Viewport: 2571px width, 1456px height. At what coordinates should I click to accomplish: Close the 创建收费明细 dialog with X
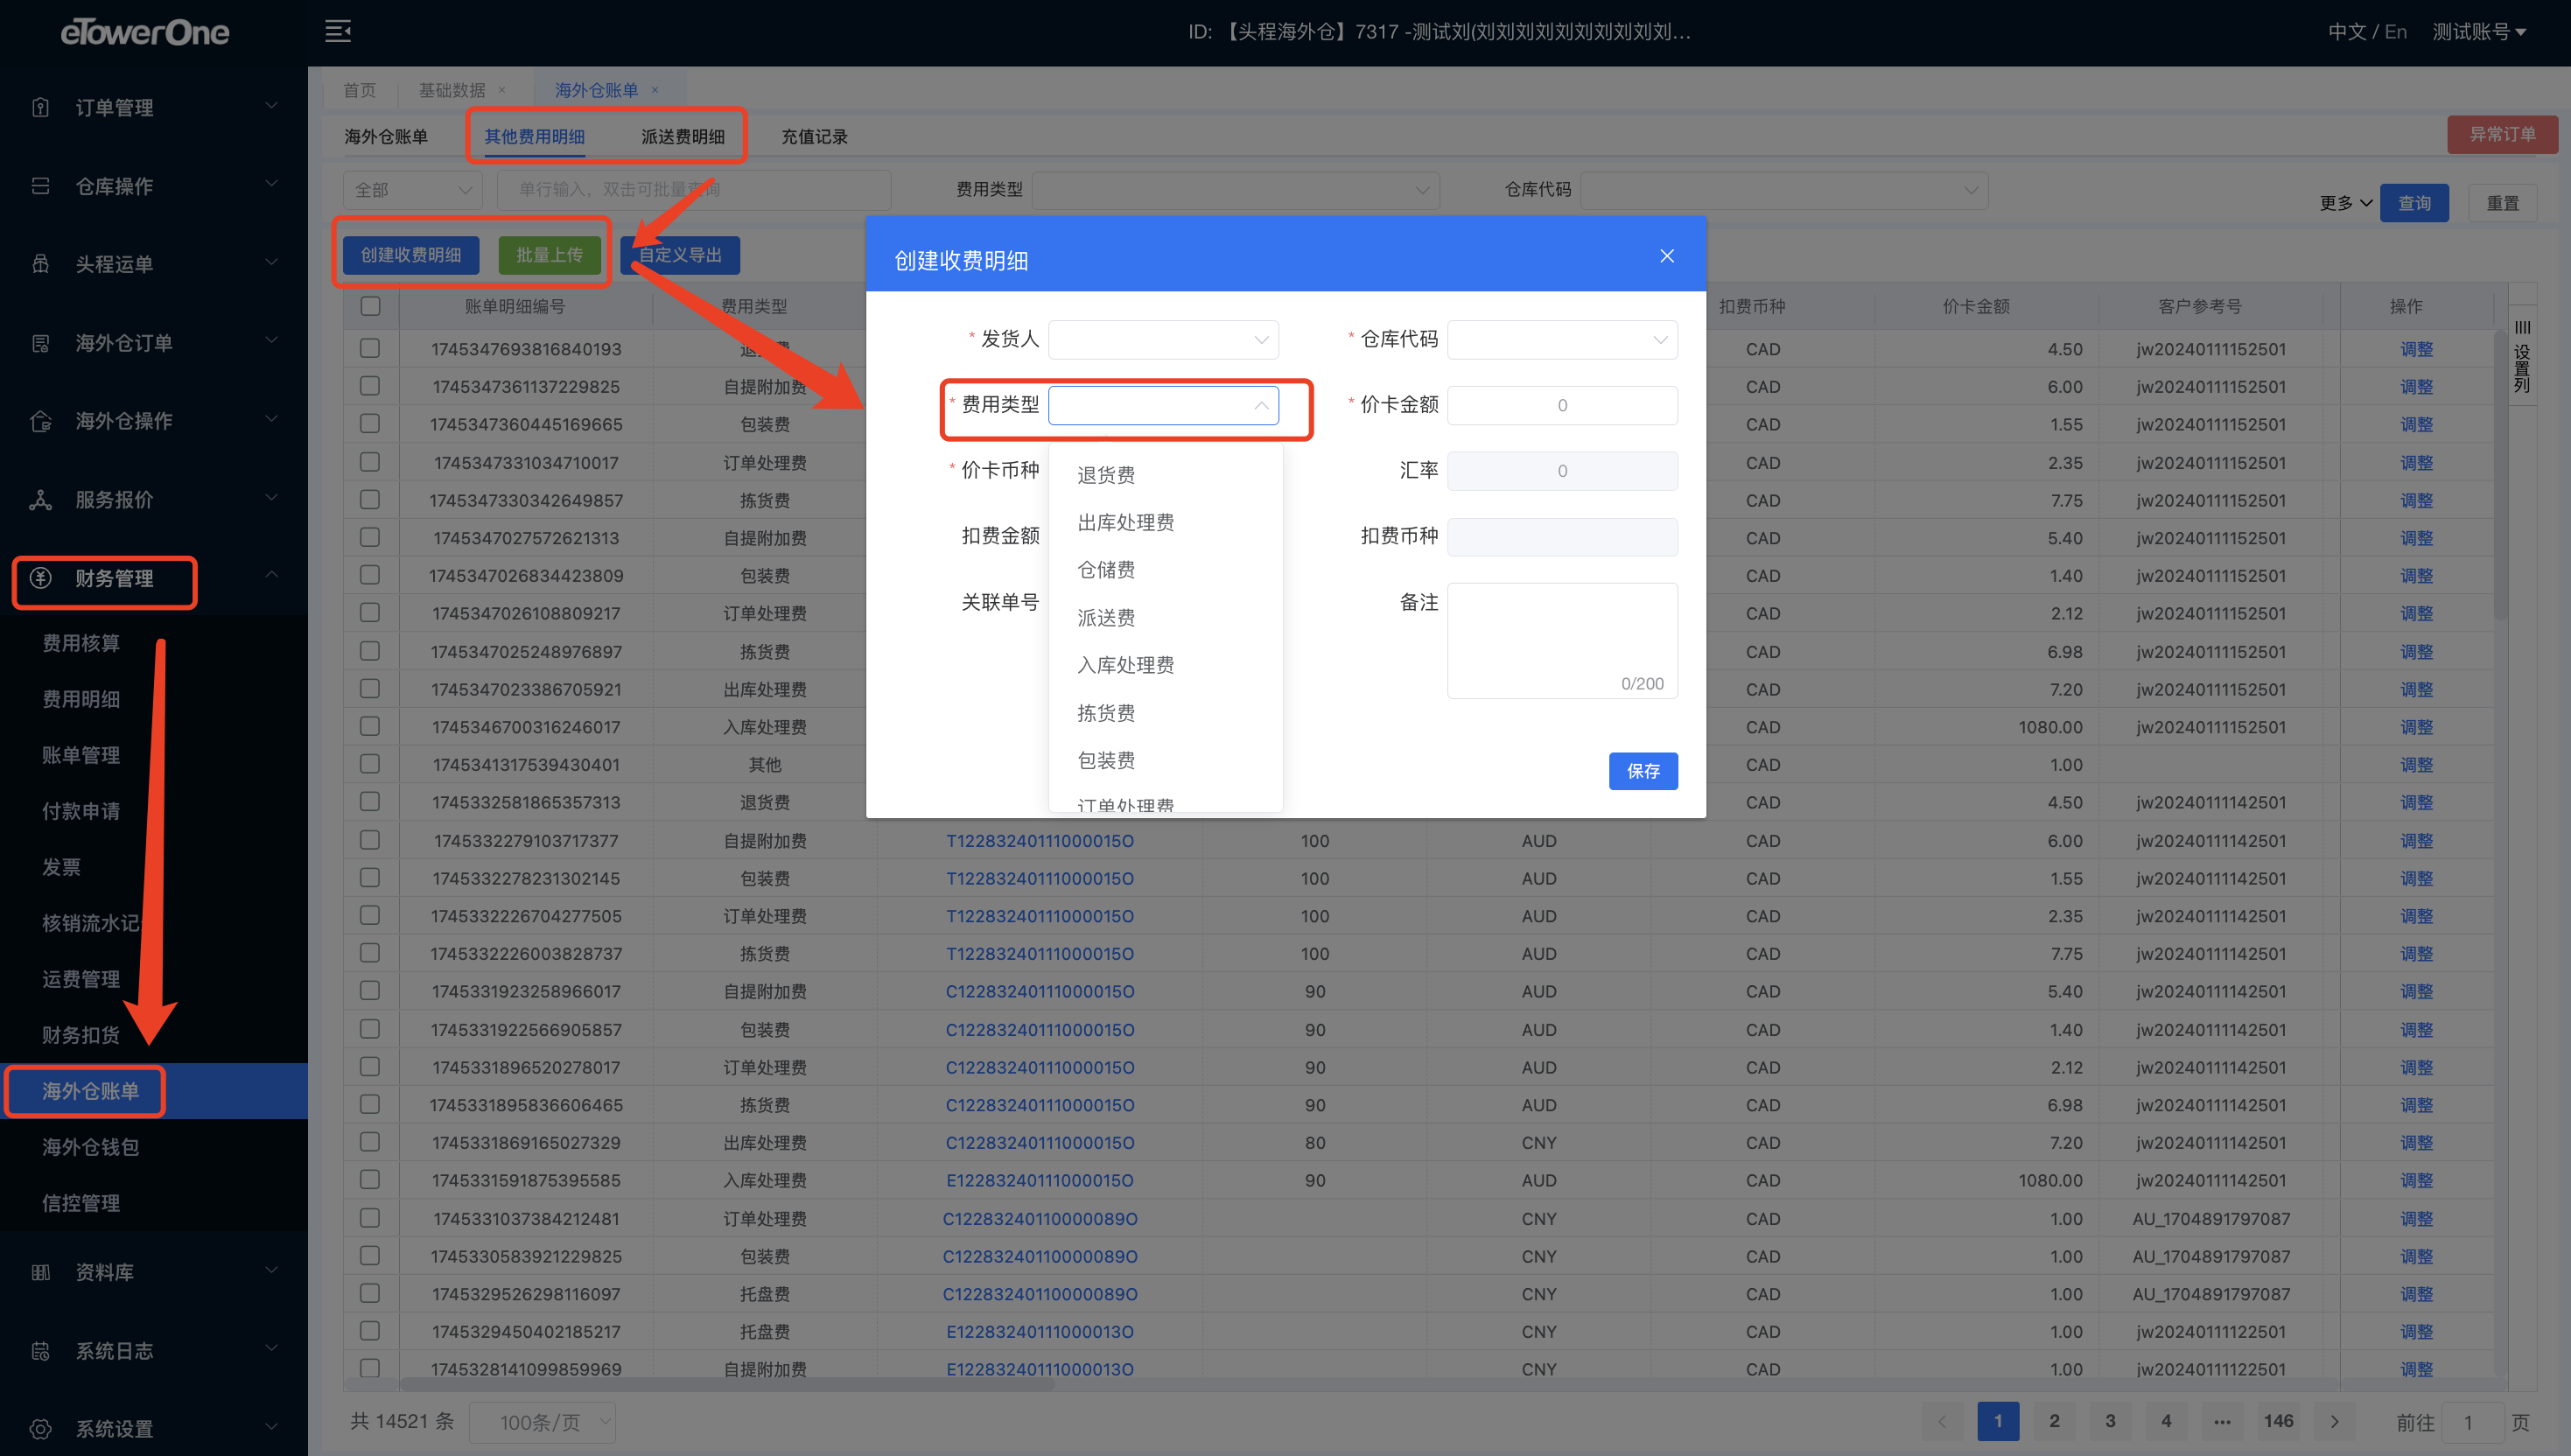click(1667, 256)
